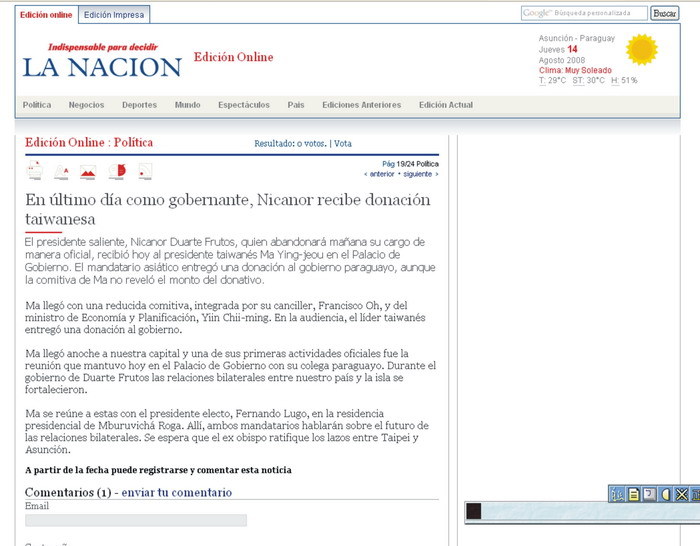Click the 'H: 51%' humidity reading
700x546 pixels.
[x=624, y=81]
